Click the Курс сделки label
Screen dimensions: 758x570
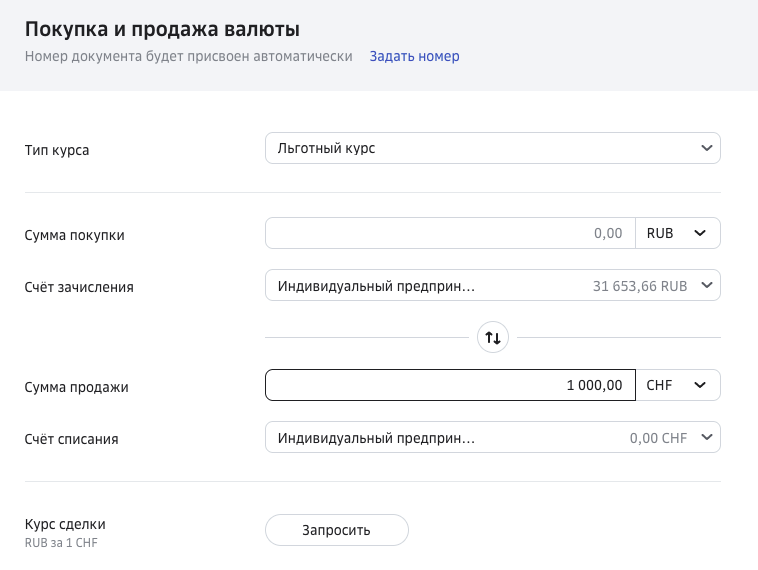point(65,524)
